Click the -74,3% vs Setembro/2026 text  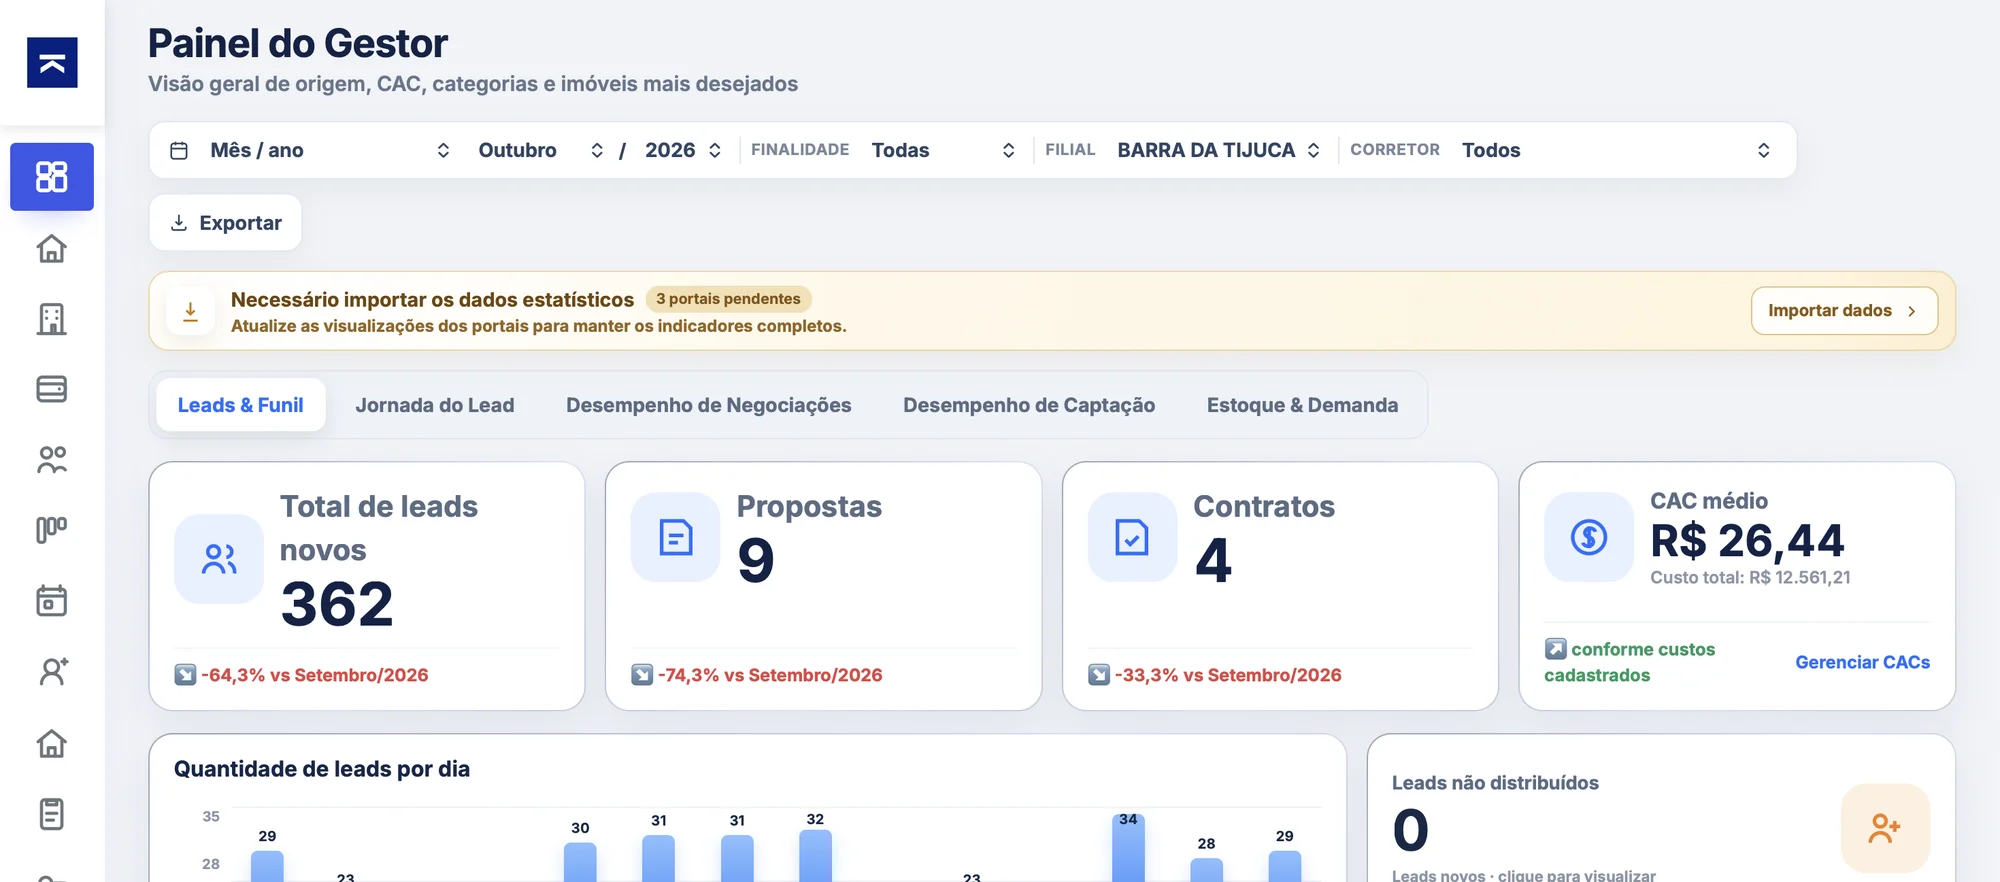click(770, 675)
